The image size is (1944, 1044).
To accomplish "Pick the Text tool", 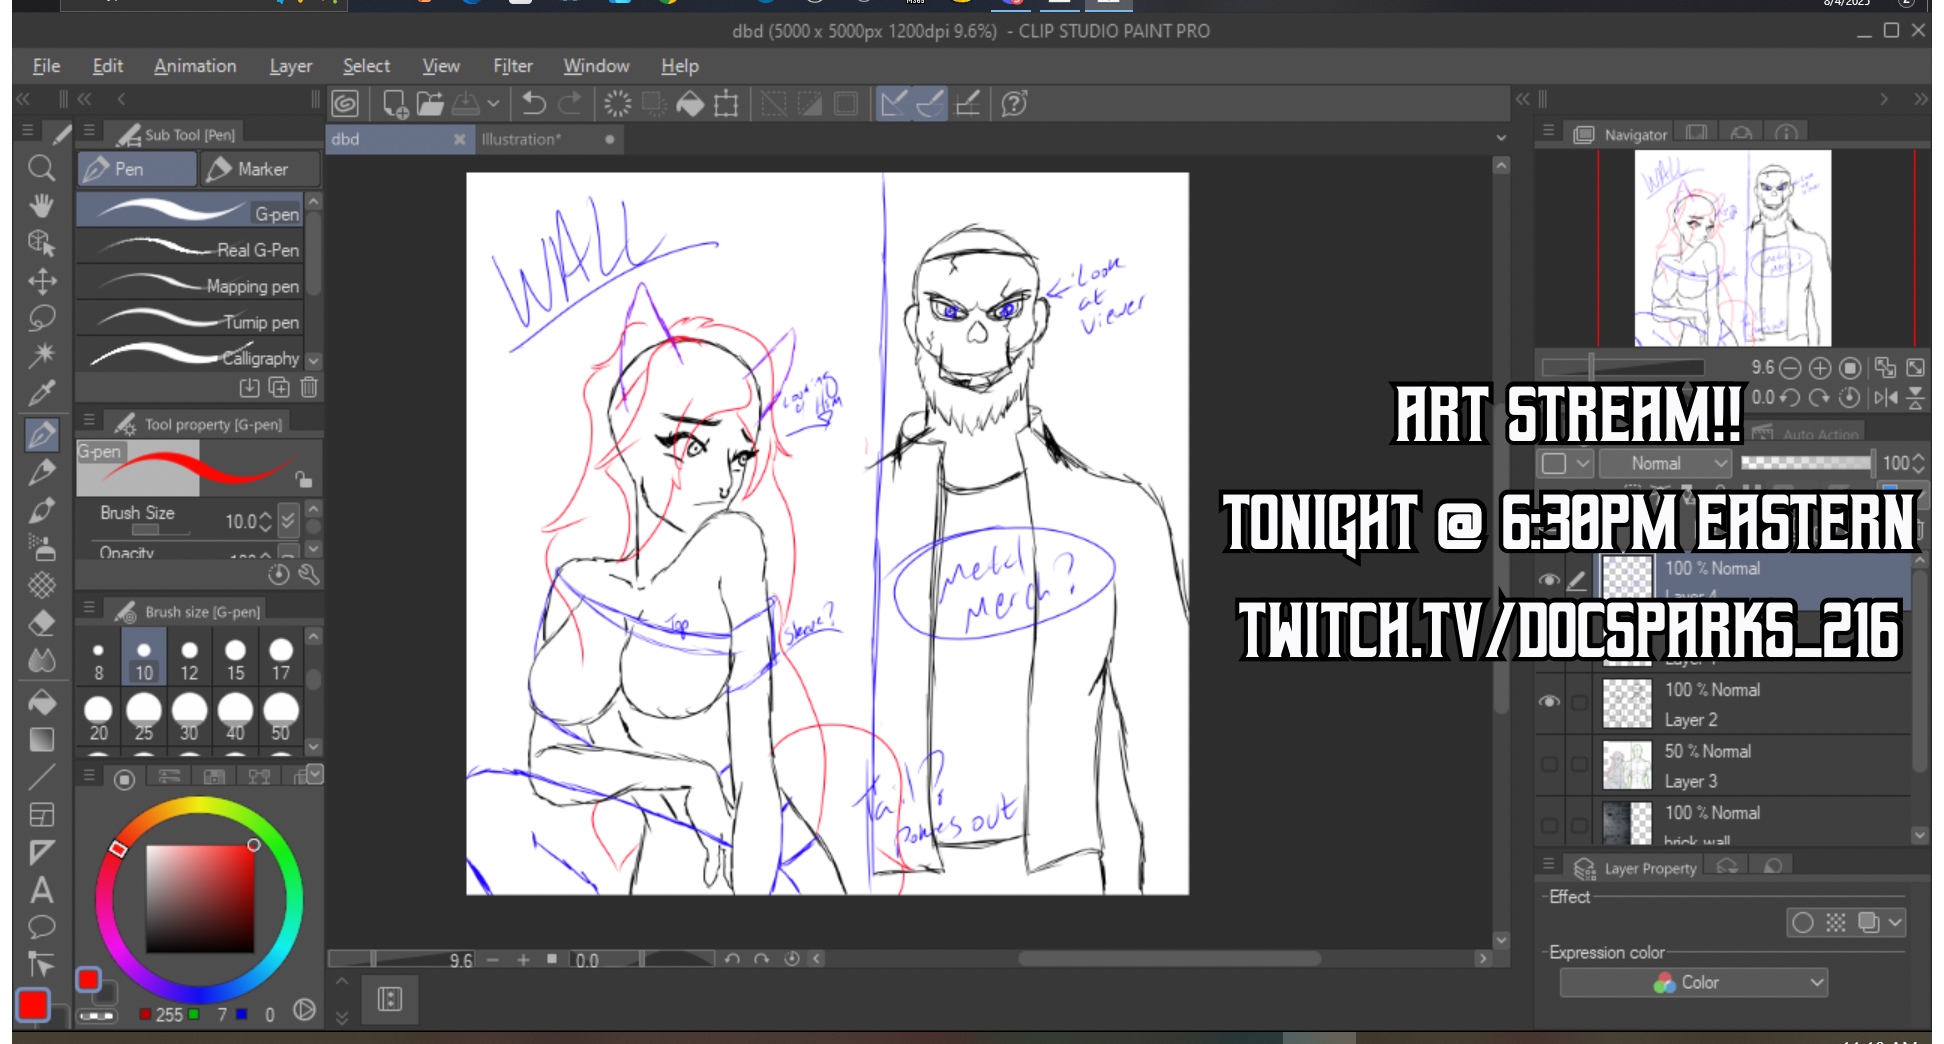I will [41, 889].
